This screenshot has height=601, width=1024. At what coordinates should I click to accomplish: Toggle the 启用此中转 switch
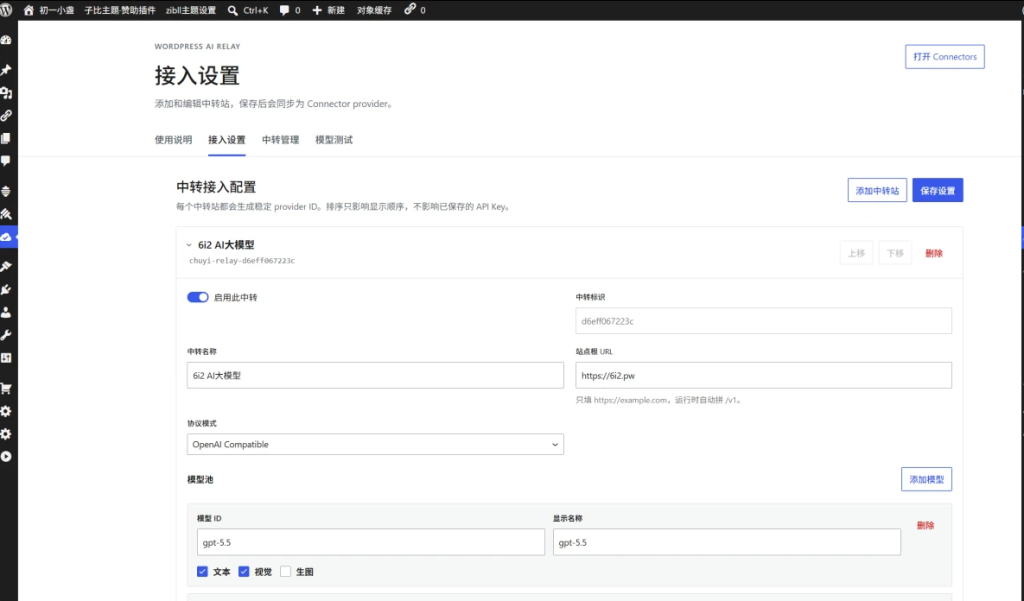pos(198,297)
